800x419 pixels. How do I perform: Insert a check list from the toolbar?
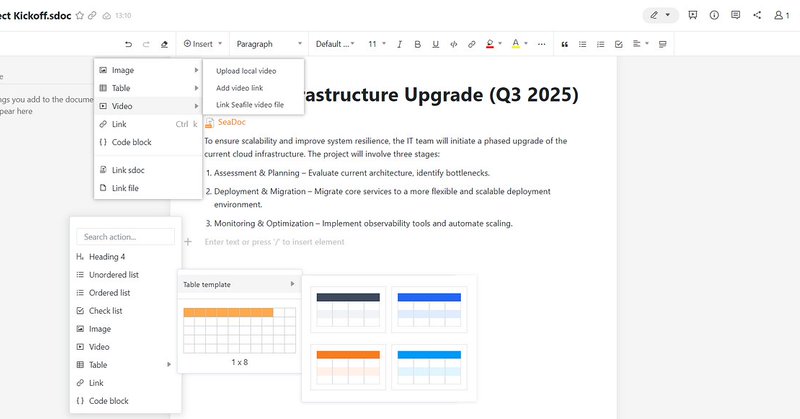pyautogui.click(x=618, y=44)
